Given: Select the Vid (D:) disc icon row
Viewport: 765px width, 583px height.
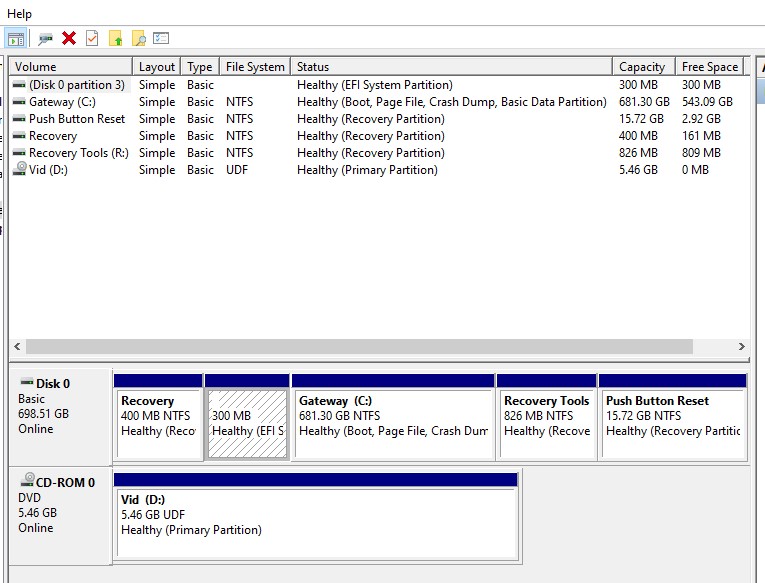Looking at the screenshot, I should [x=379, y=170].
